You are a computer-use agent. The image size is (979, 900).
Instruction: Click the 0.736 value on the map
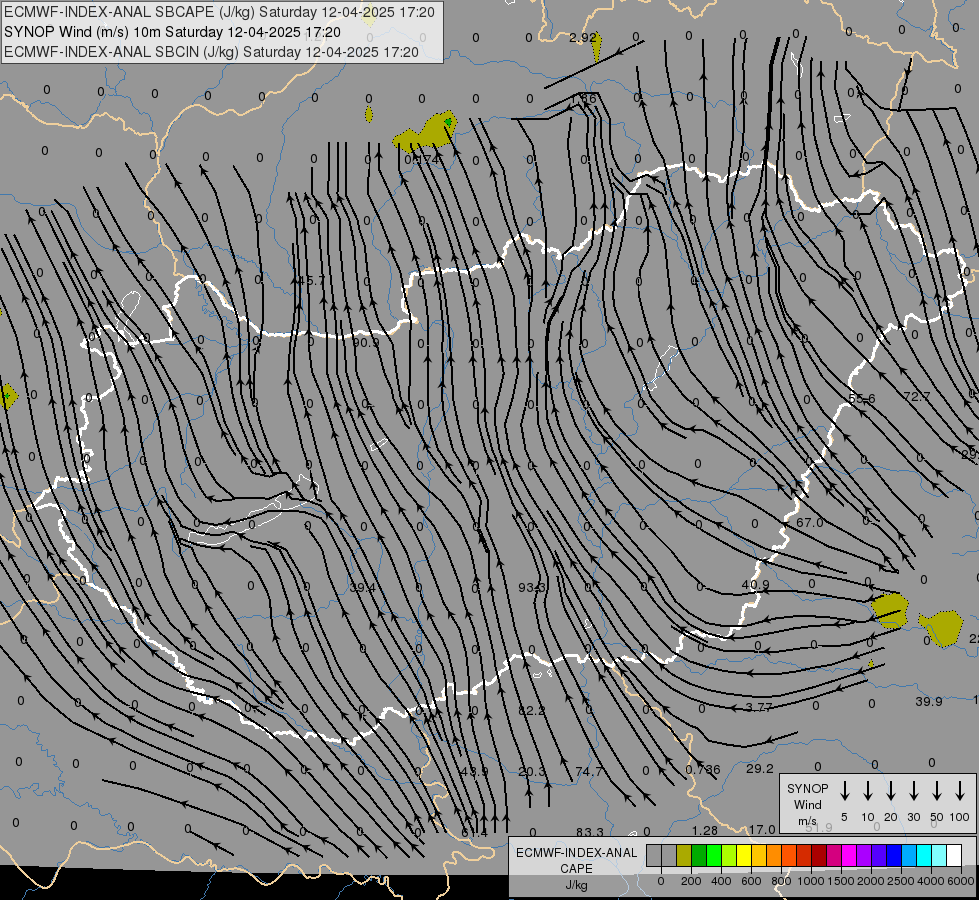pos(703,769)
